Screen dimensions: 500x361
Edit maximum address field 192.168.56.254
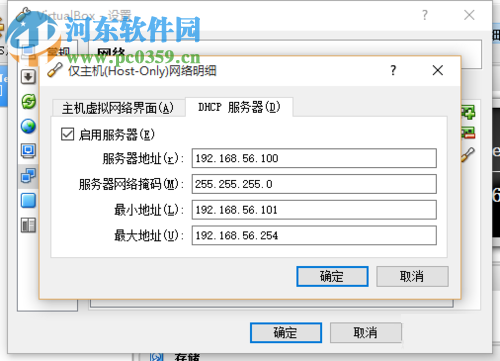coord(314,235)
